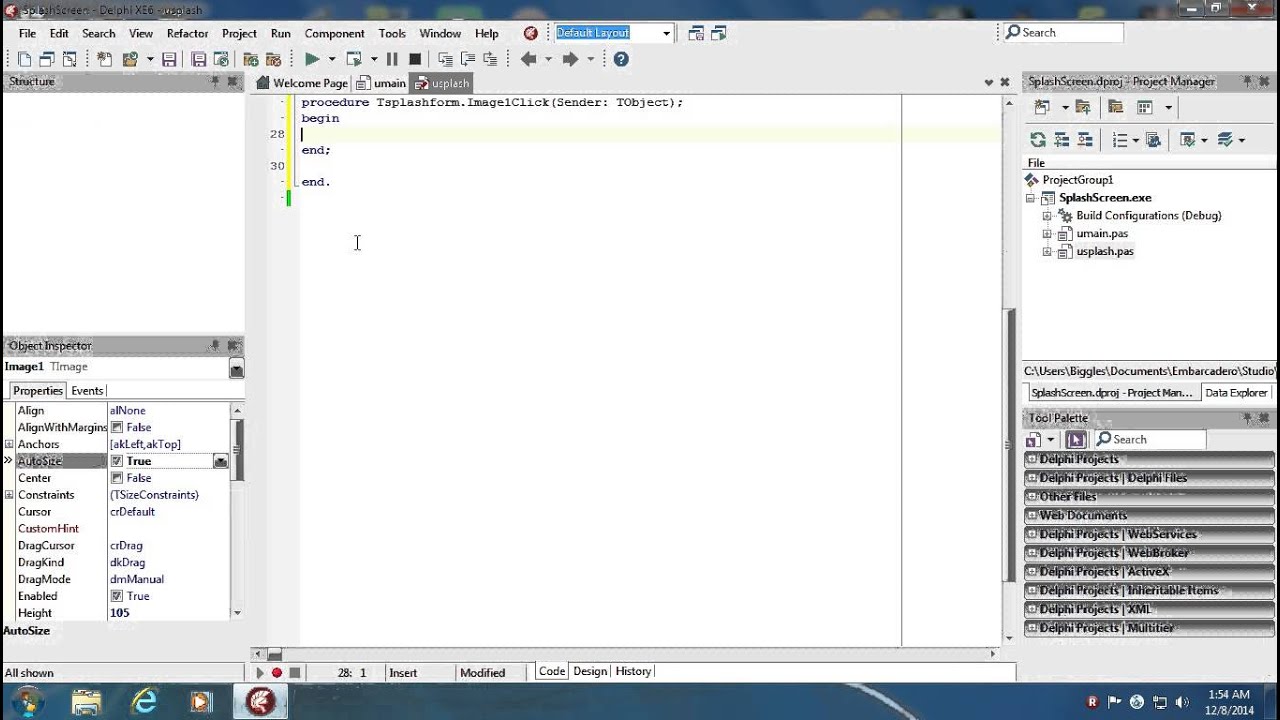Collapse the SplashScreen.exe tree node

(1031, 198)
